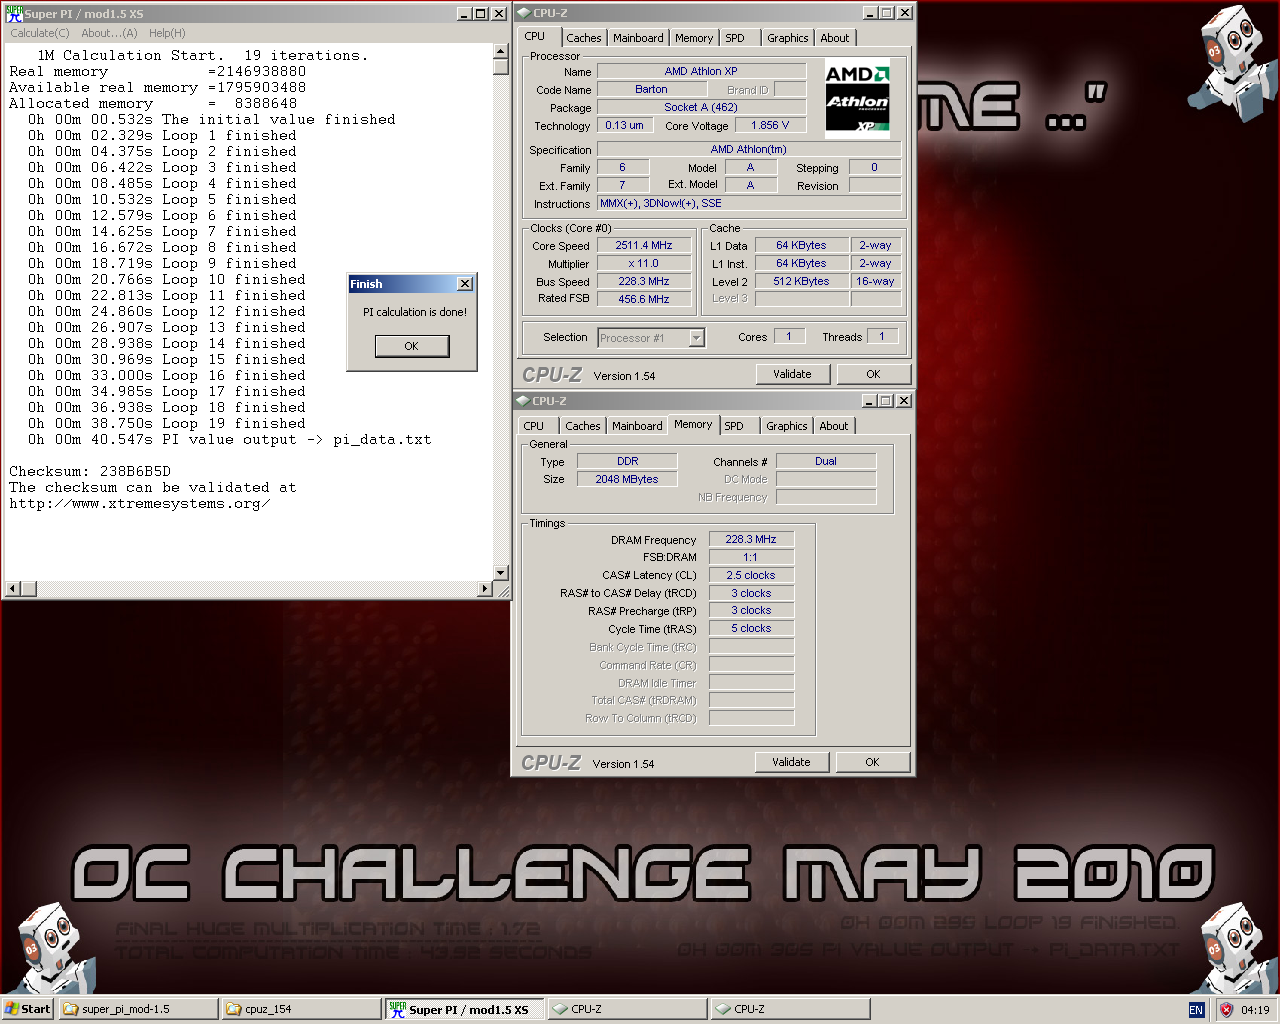Image resolution: width=1280 pixels, height=1024 pixels.
Task: Switch to CPU tab in bottom CPU-Z window
Action: tap(534, 426)
